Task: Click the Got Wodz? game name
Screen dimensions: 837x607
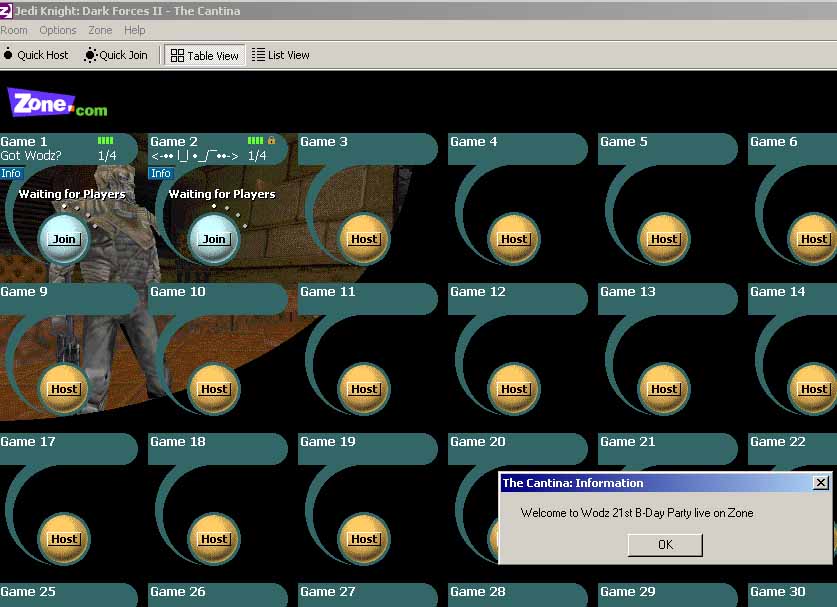Action: tap(30, 155)
